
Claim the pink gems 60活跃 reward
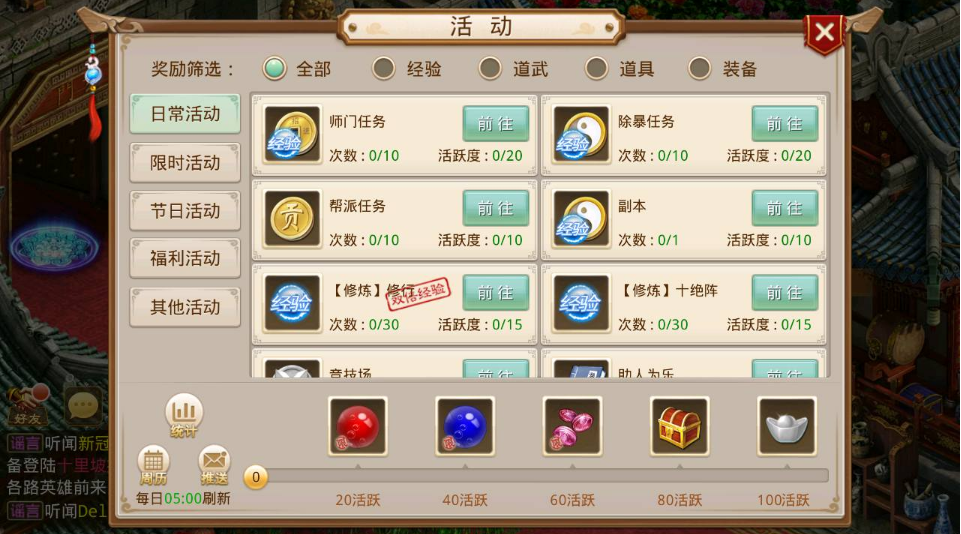(572, 426)
